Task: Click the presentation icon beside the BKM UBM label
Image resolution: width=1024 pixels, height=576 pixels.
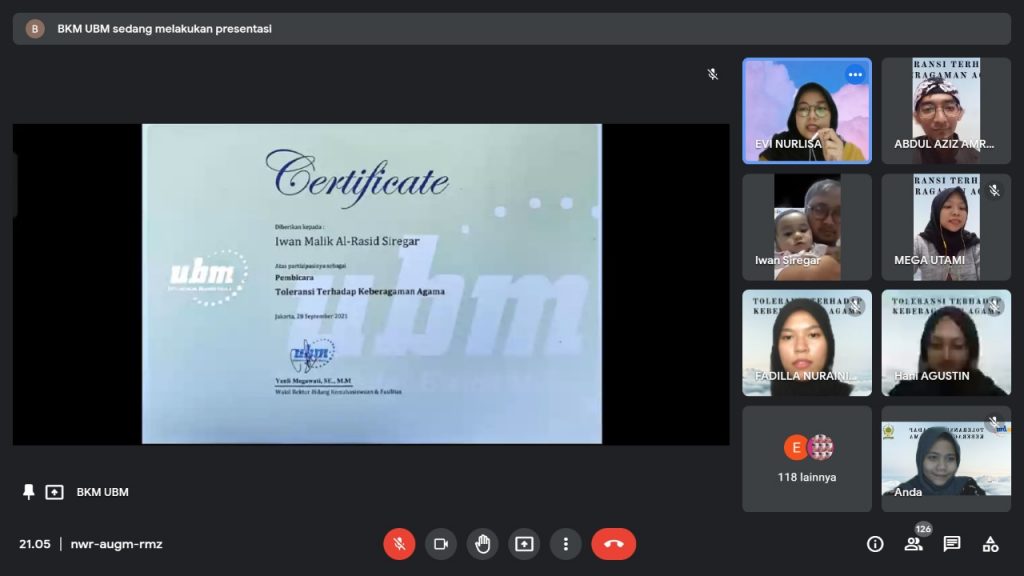Action: [x=54, y=492]
